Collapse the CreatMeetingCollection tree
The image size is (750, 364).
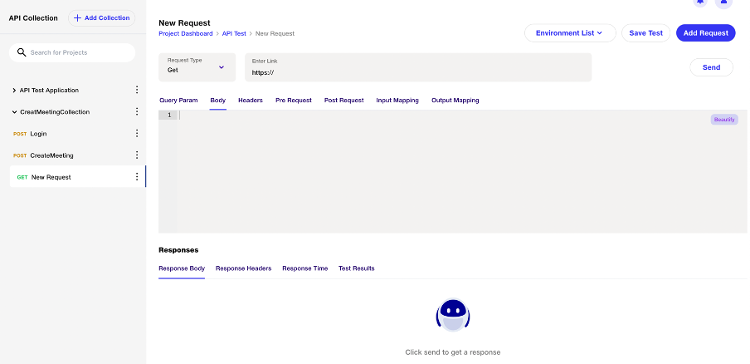pos(14,112)
